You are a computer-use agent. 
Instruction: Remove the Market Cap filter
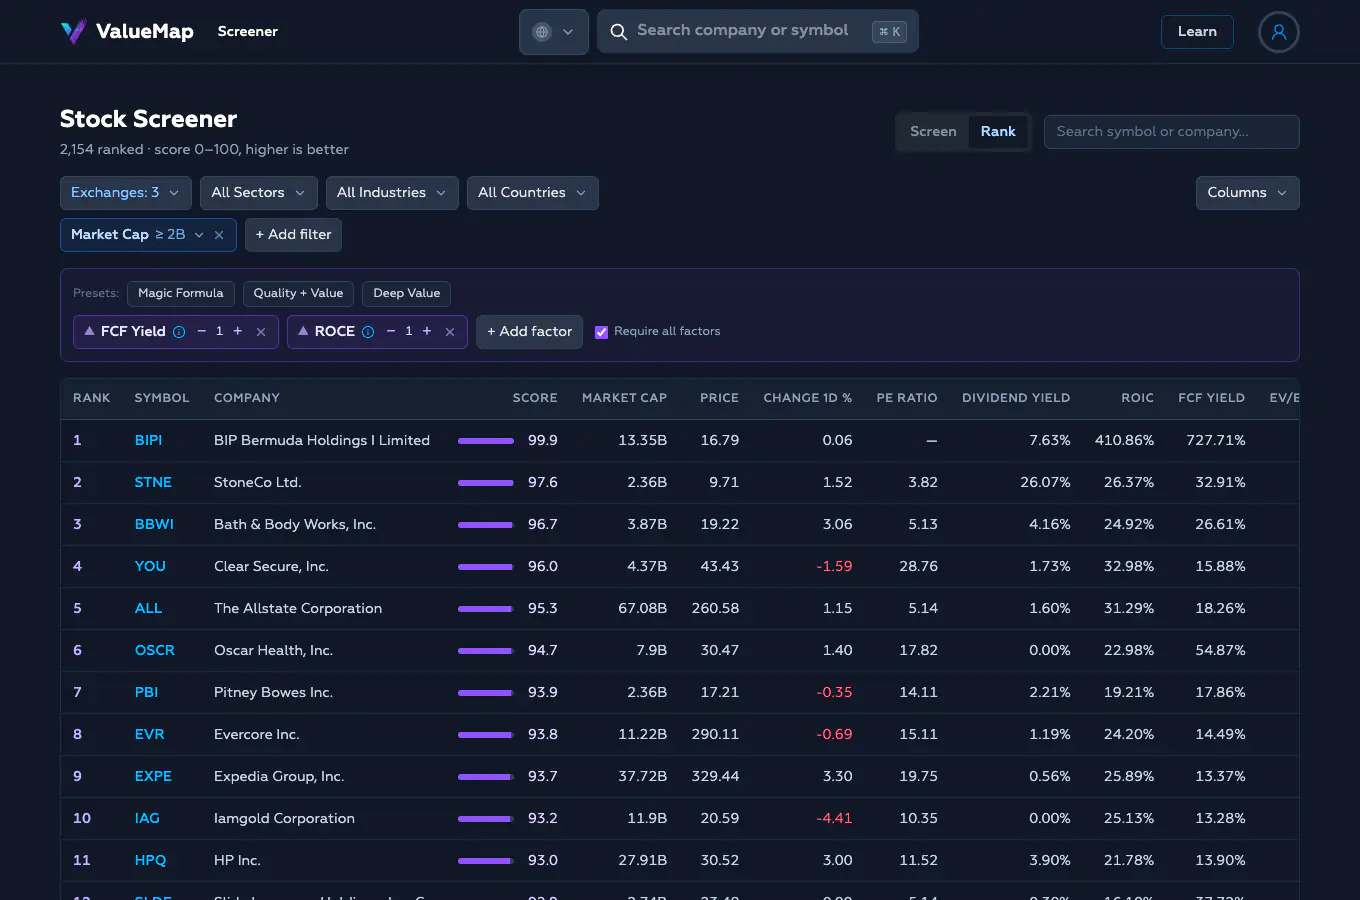pyautogui.click(x=219, y=235)
